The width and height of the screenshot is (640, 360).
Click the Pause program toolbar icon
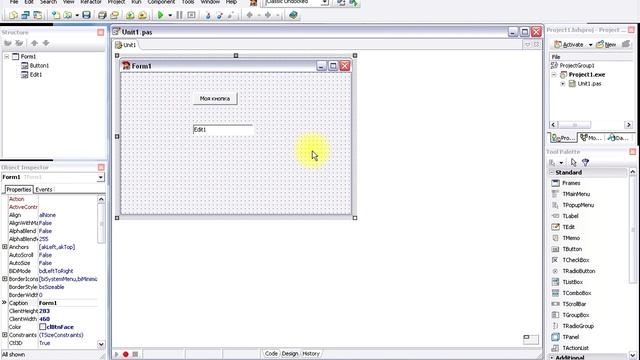[x=179, y=16]
